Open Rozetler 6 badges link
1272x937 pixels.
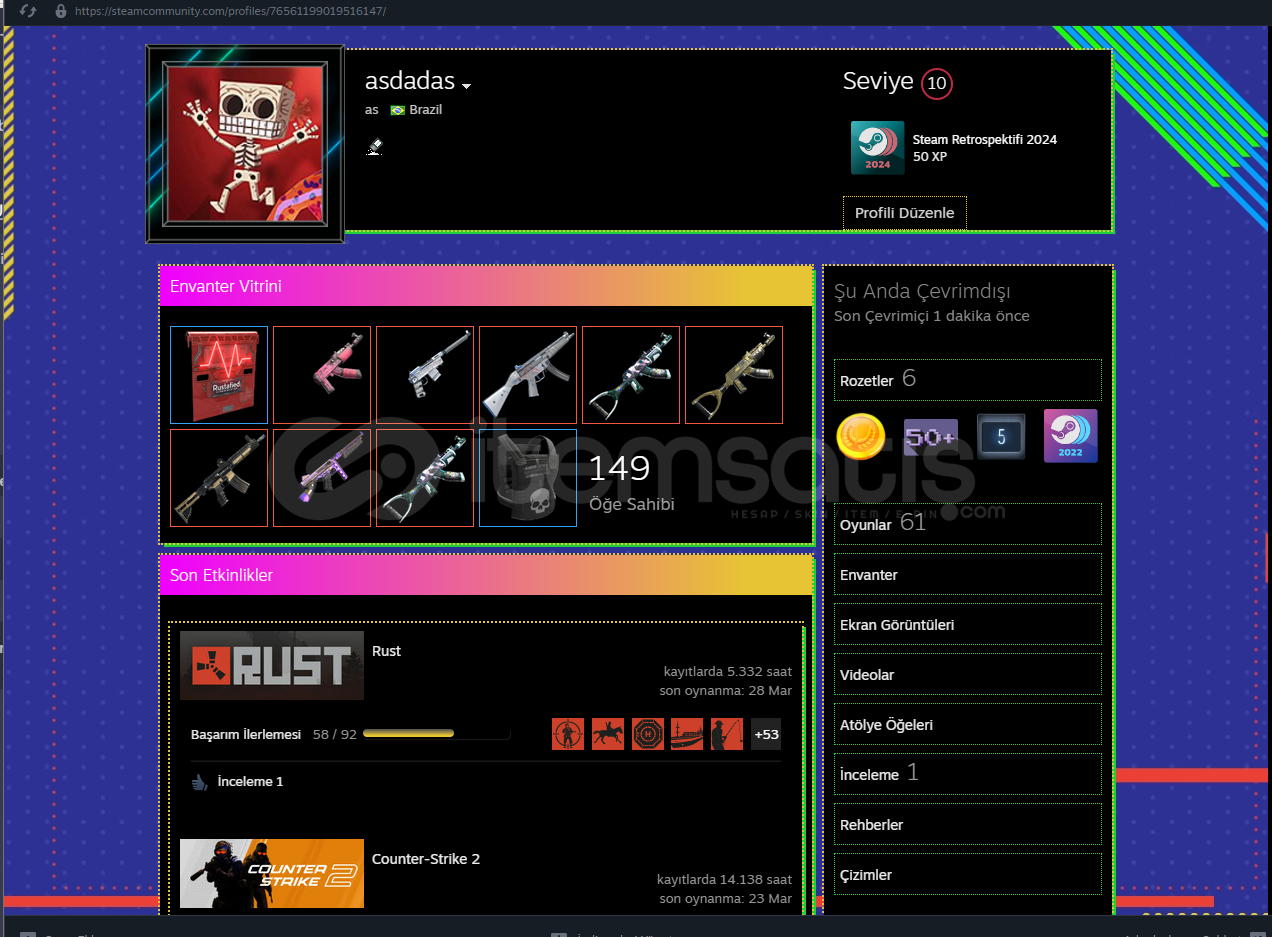[968, 380]
